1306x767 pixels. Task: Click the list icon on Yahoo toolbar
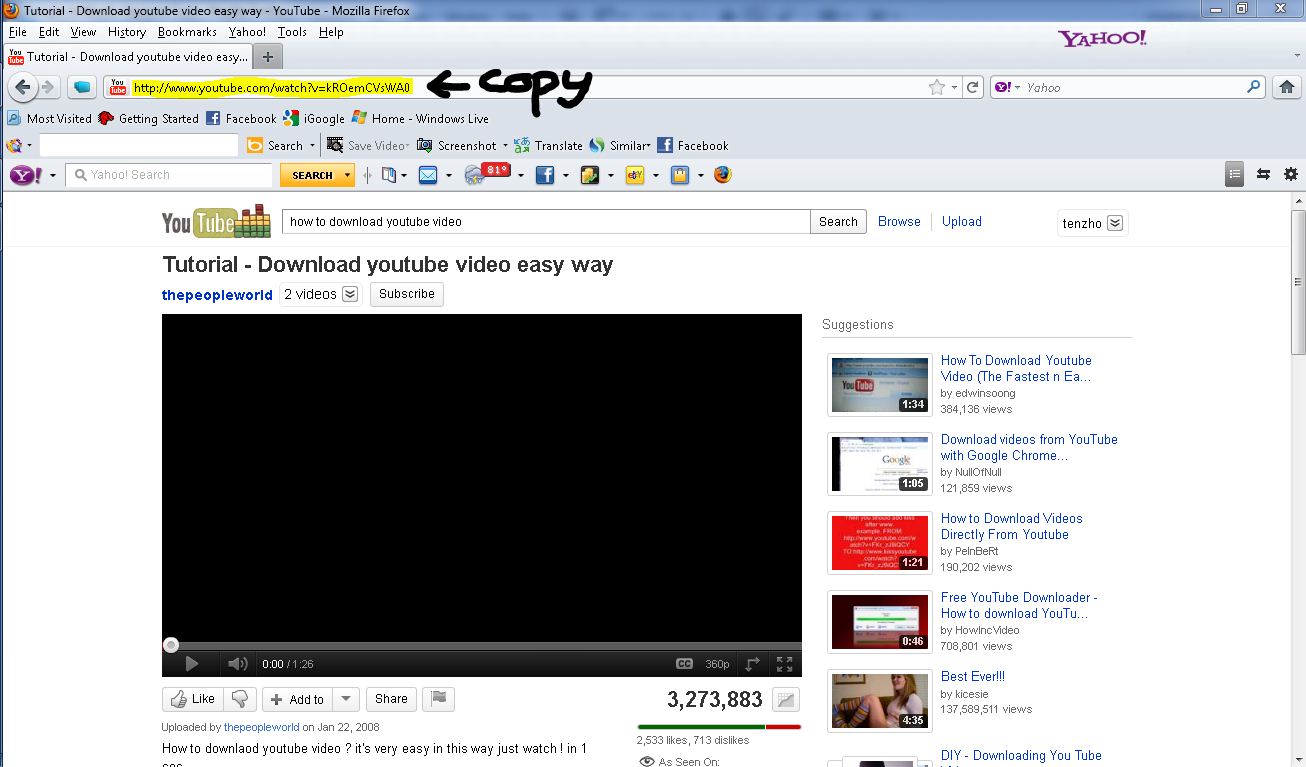(1235, 174)
